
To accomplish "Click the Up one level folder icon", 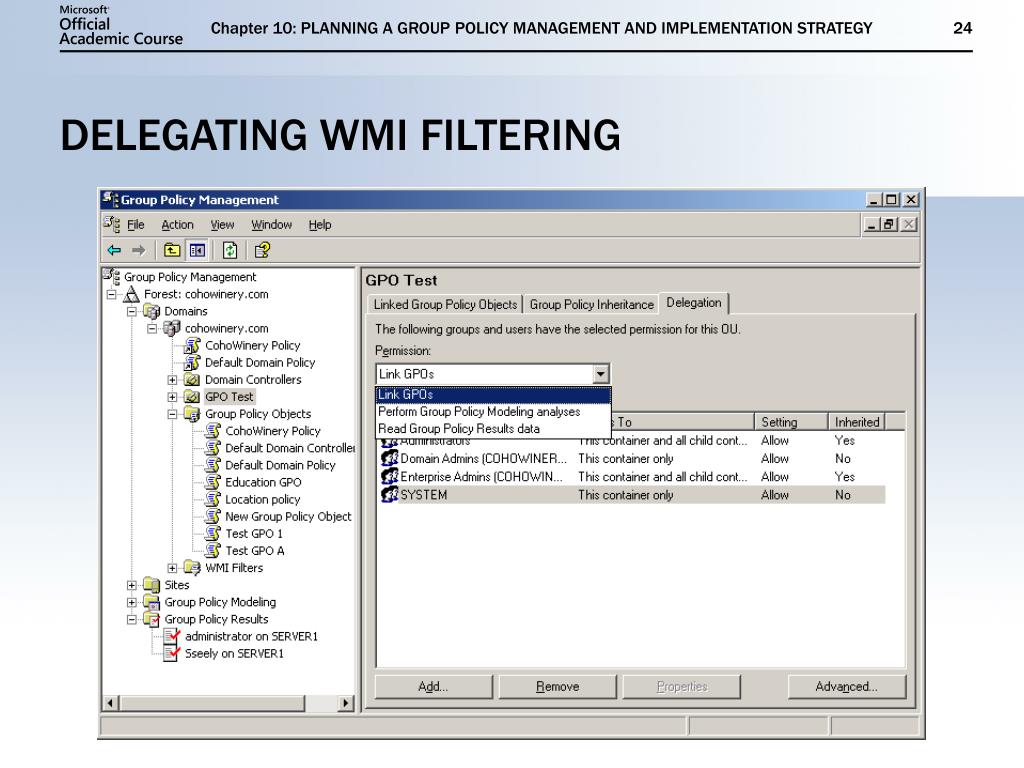I will click(x=171, y=251).
